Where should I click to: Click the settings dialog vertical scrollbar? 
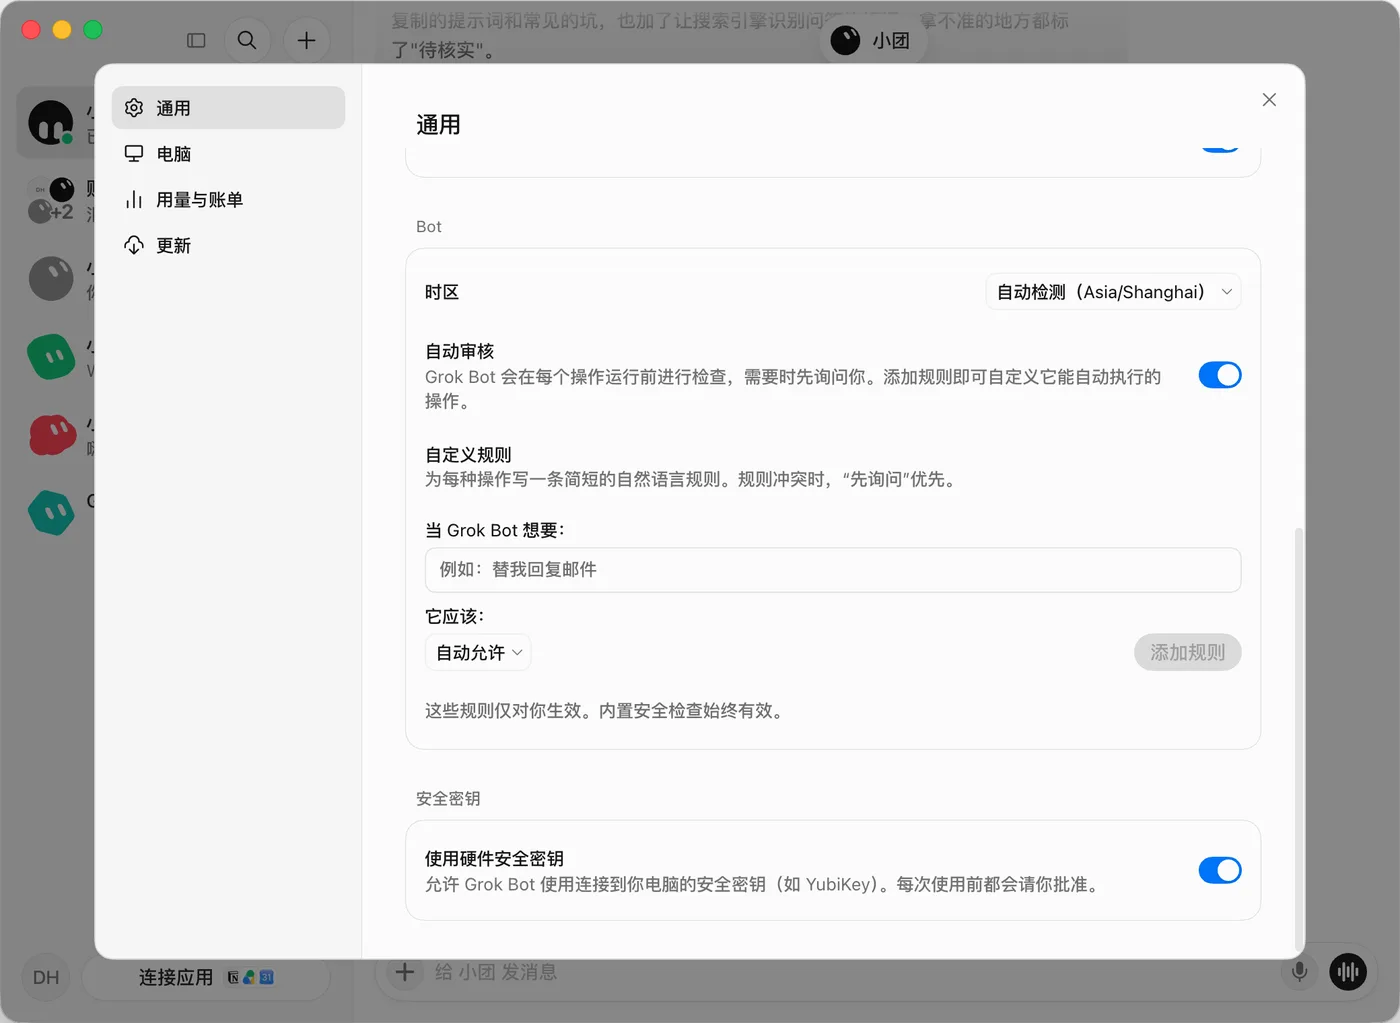(1299, 738)
